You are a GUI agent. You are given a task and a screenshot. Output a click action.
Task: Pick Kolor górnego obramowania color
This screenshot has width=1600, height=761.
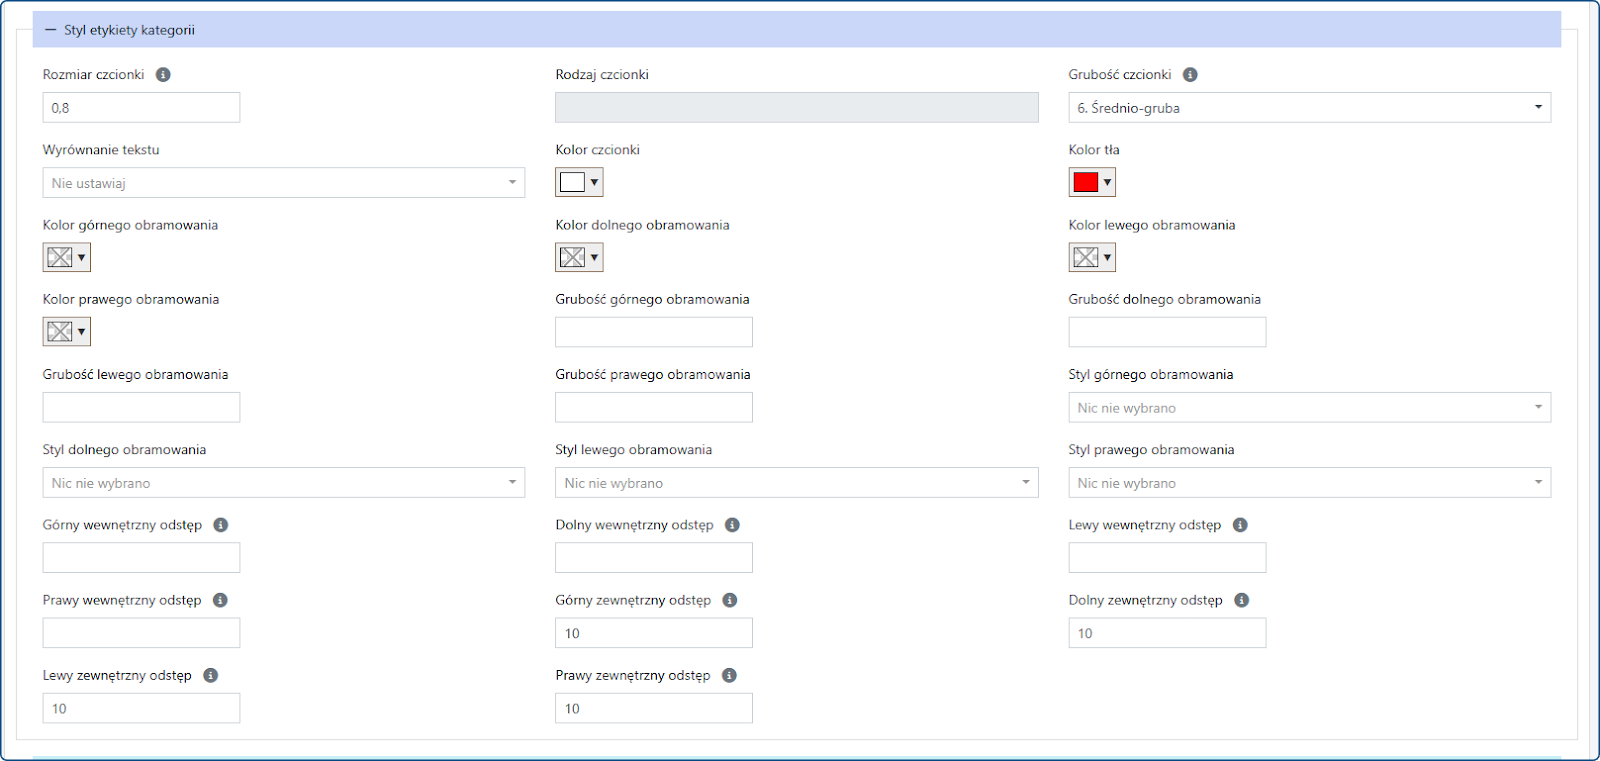pyautogui.click(x=66, y=258)
